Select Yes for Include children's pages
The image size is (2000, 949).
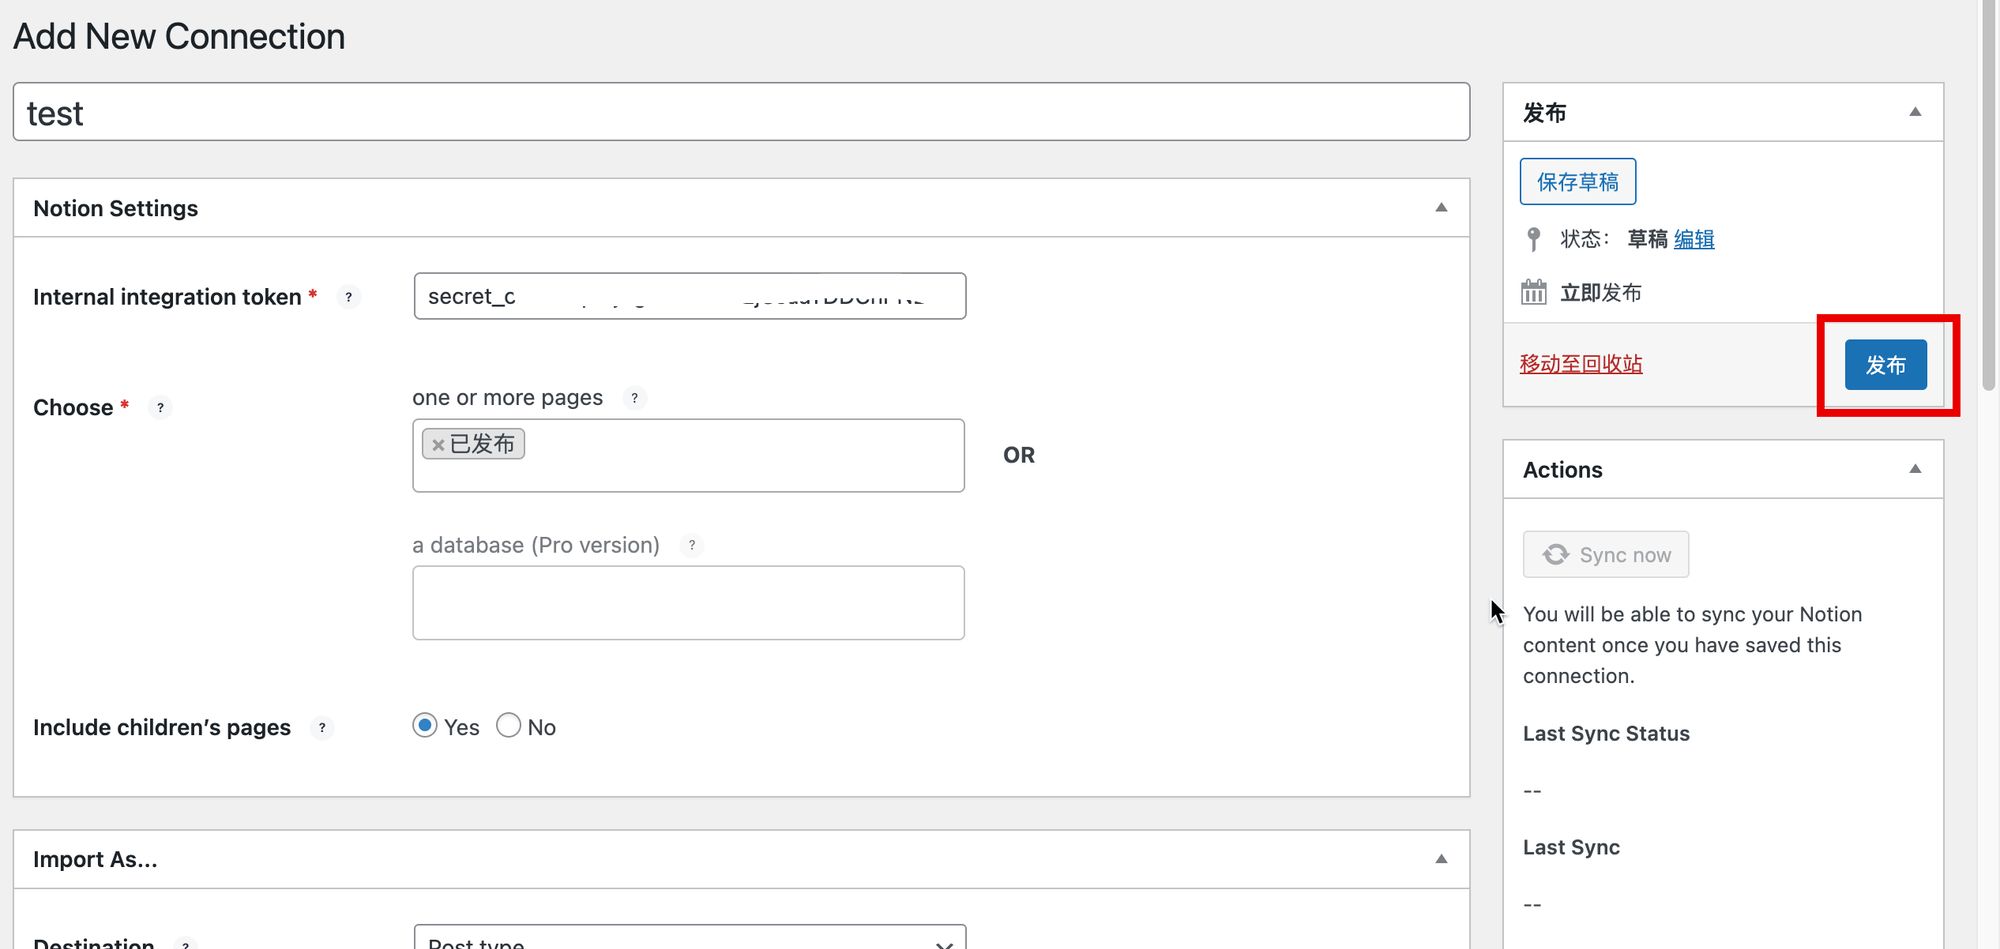pyautogui.click(x=425, y=725)
